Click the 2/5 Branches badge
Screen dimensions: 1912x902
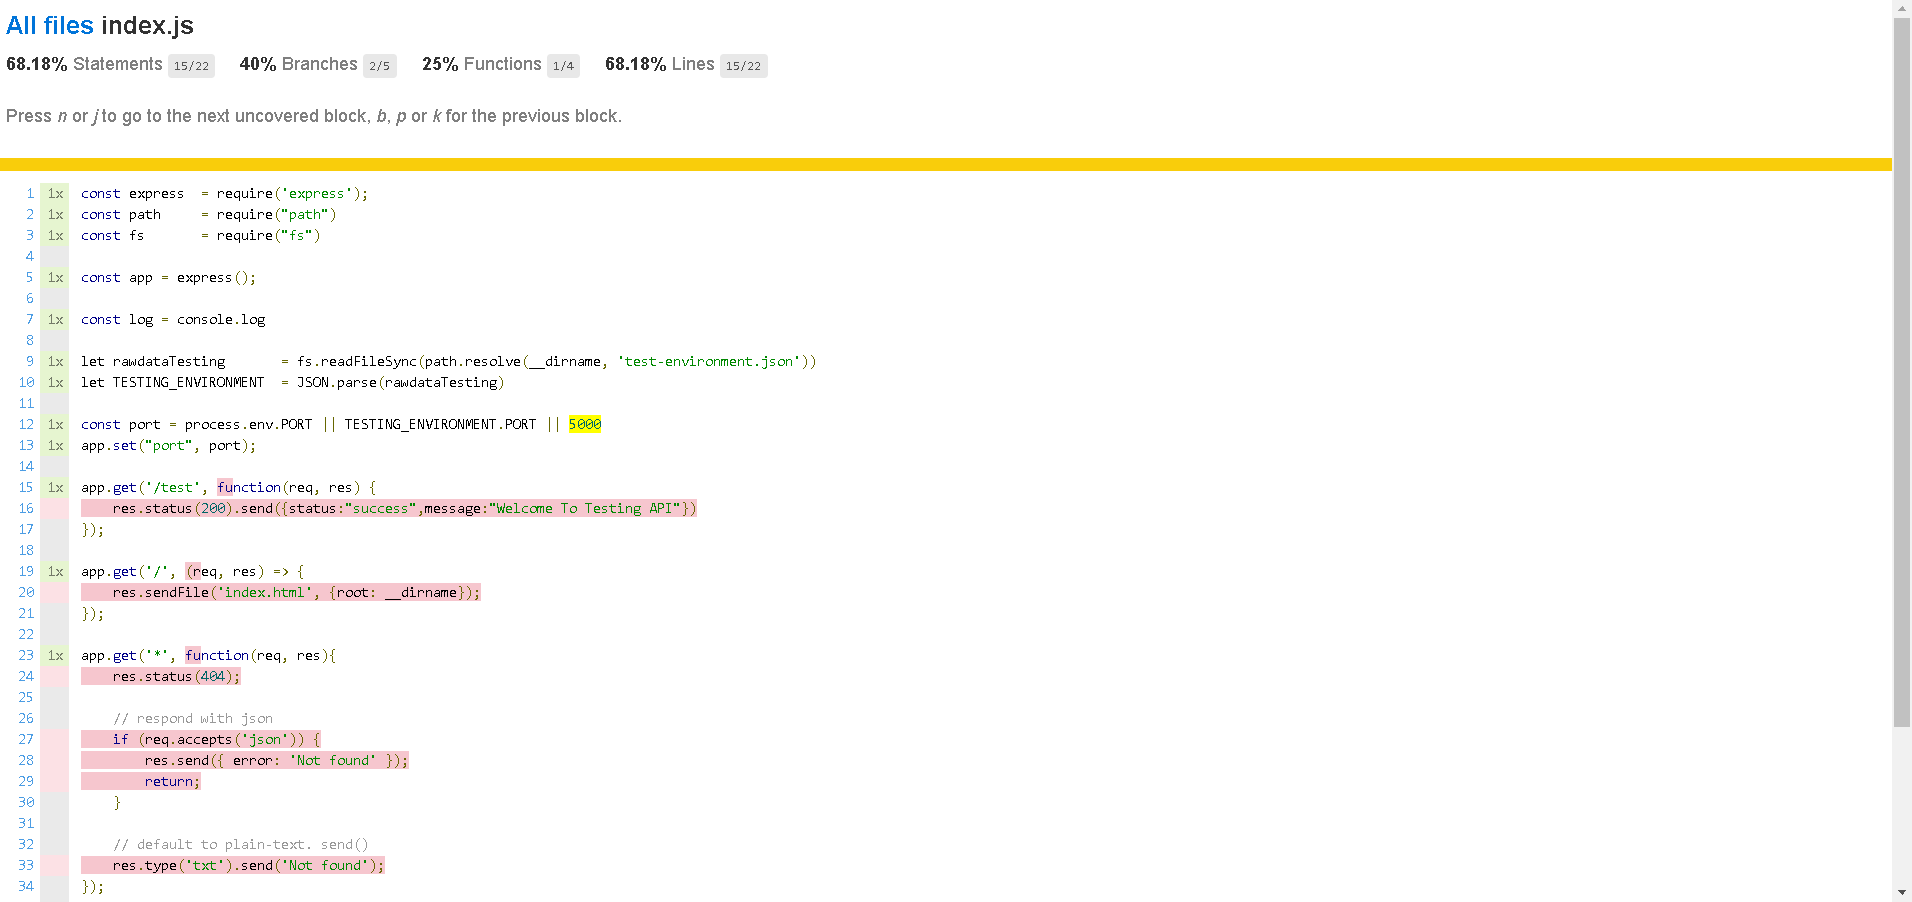pos(379,66)
